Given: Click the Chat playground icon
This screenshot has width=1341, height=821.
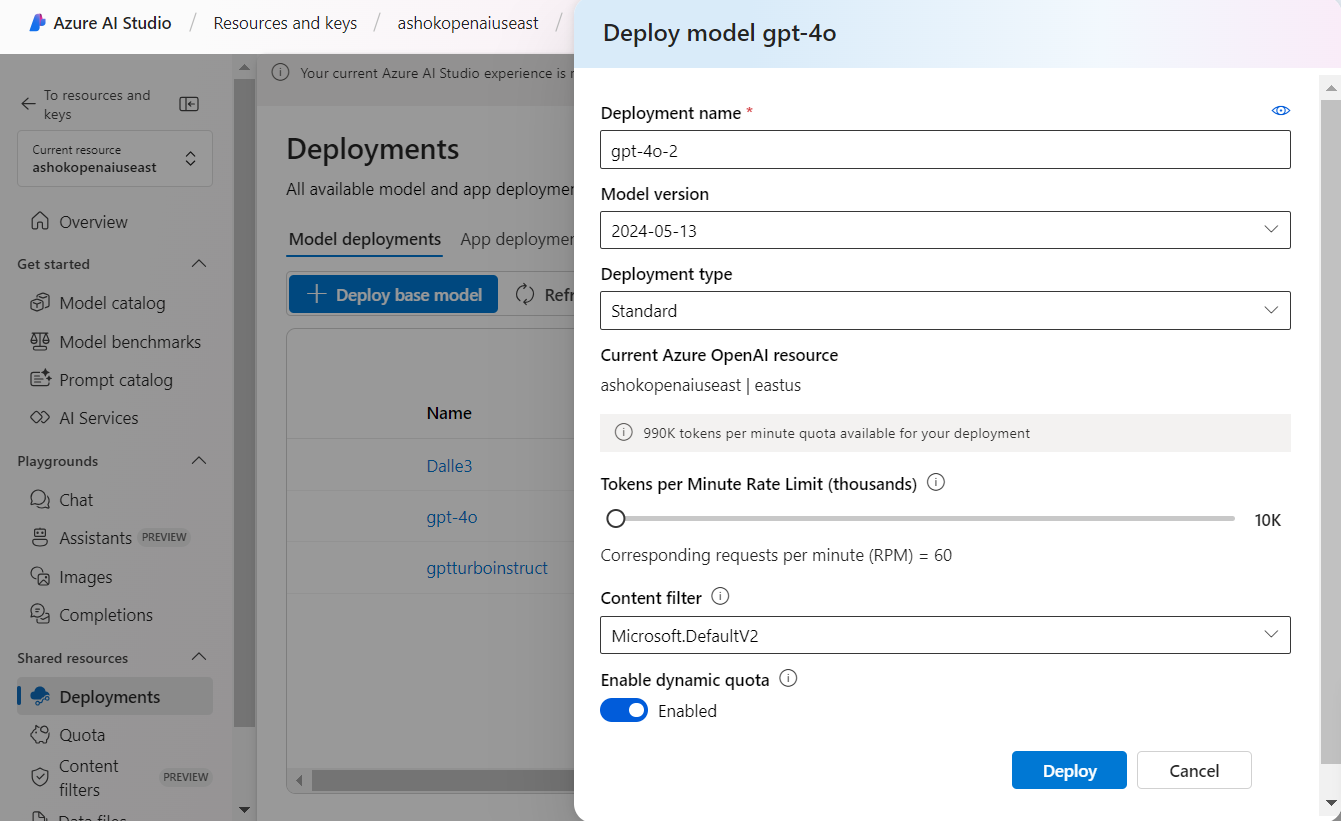Looking at the screenshot, I should coord(40,499).
